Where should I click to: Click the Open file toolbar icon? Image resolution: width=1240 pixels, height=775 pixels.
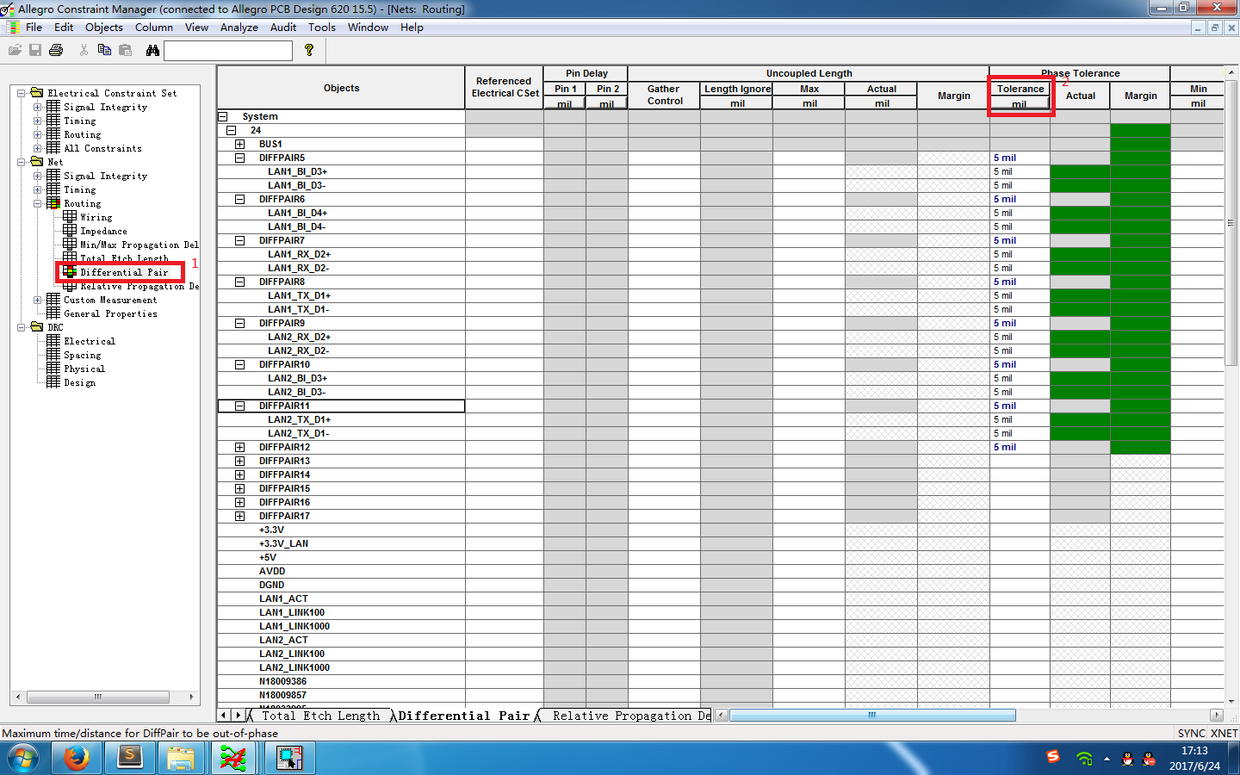[15, 50]
